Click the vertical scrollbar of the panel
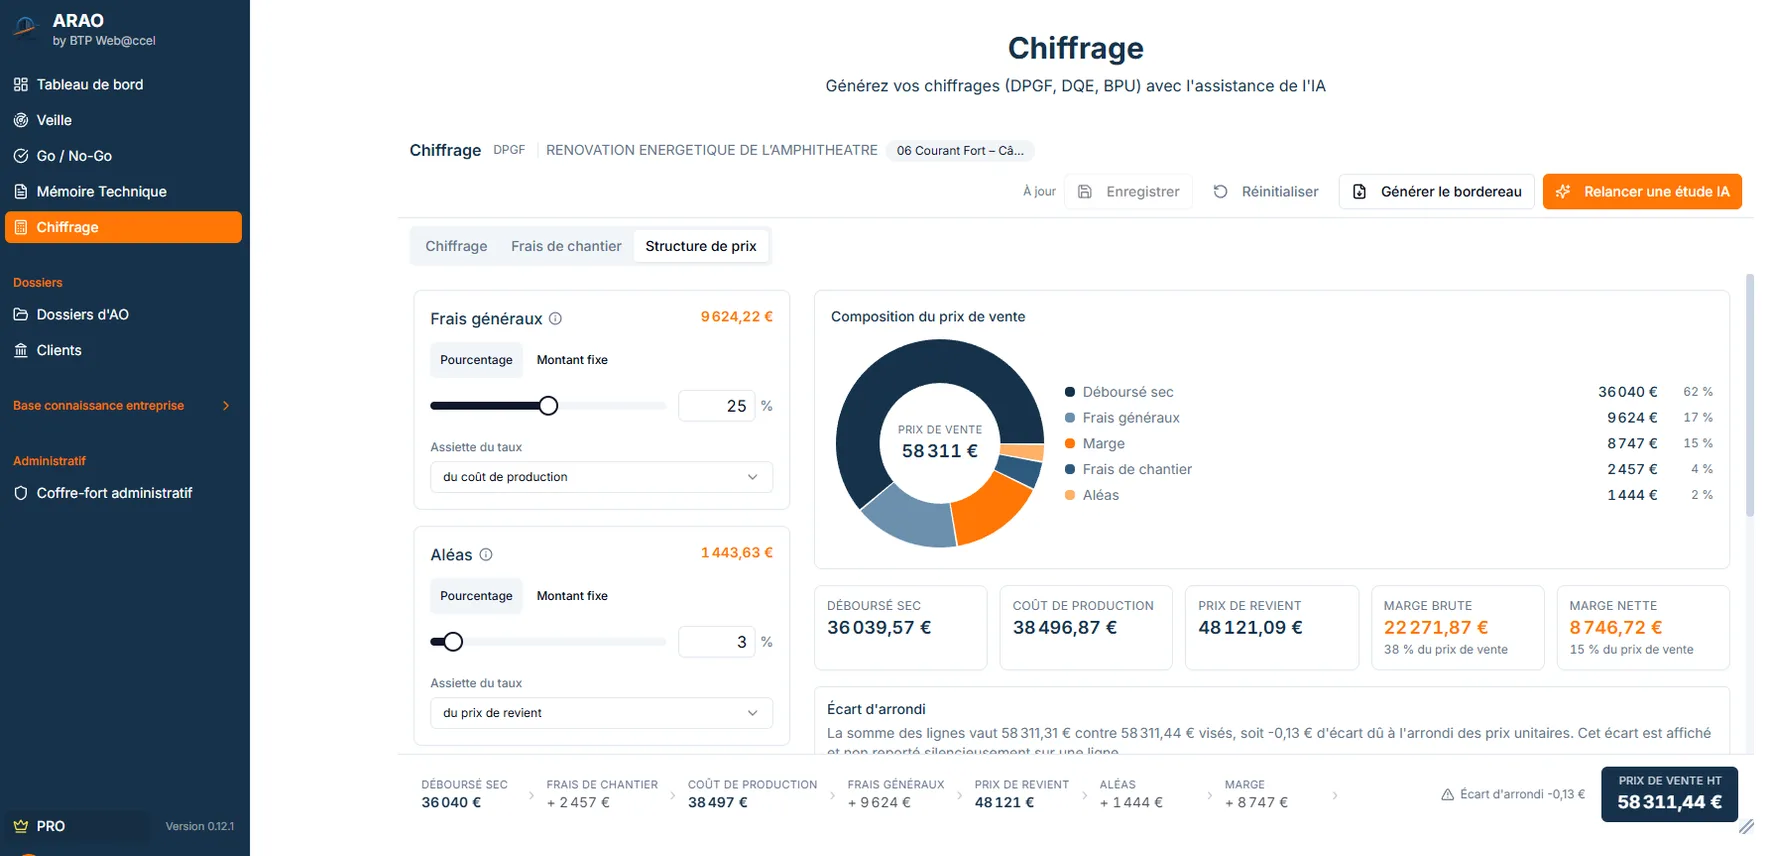This screenshot has height=856, width=1770. 1750,396
